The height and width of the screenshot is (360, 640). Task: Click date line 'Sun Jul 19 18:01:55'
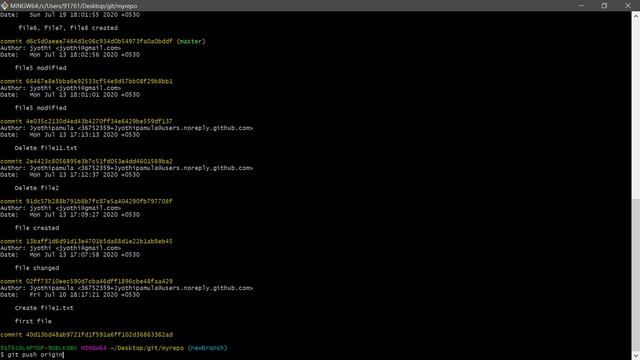point(70,15)
